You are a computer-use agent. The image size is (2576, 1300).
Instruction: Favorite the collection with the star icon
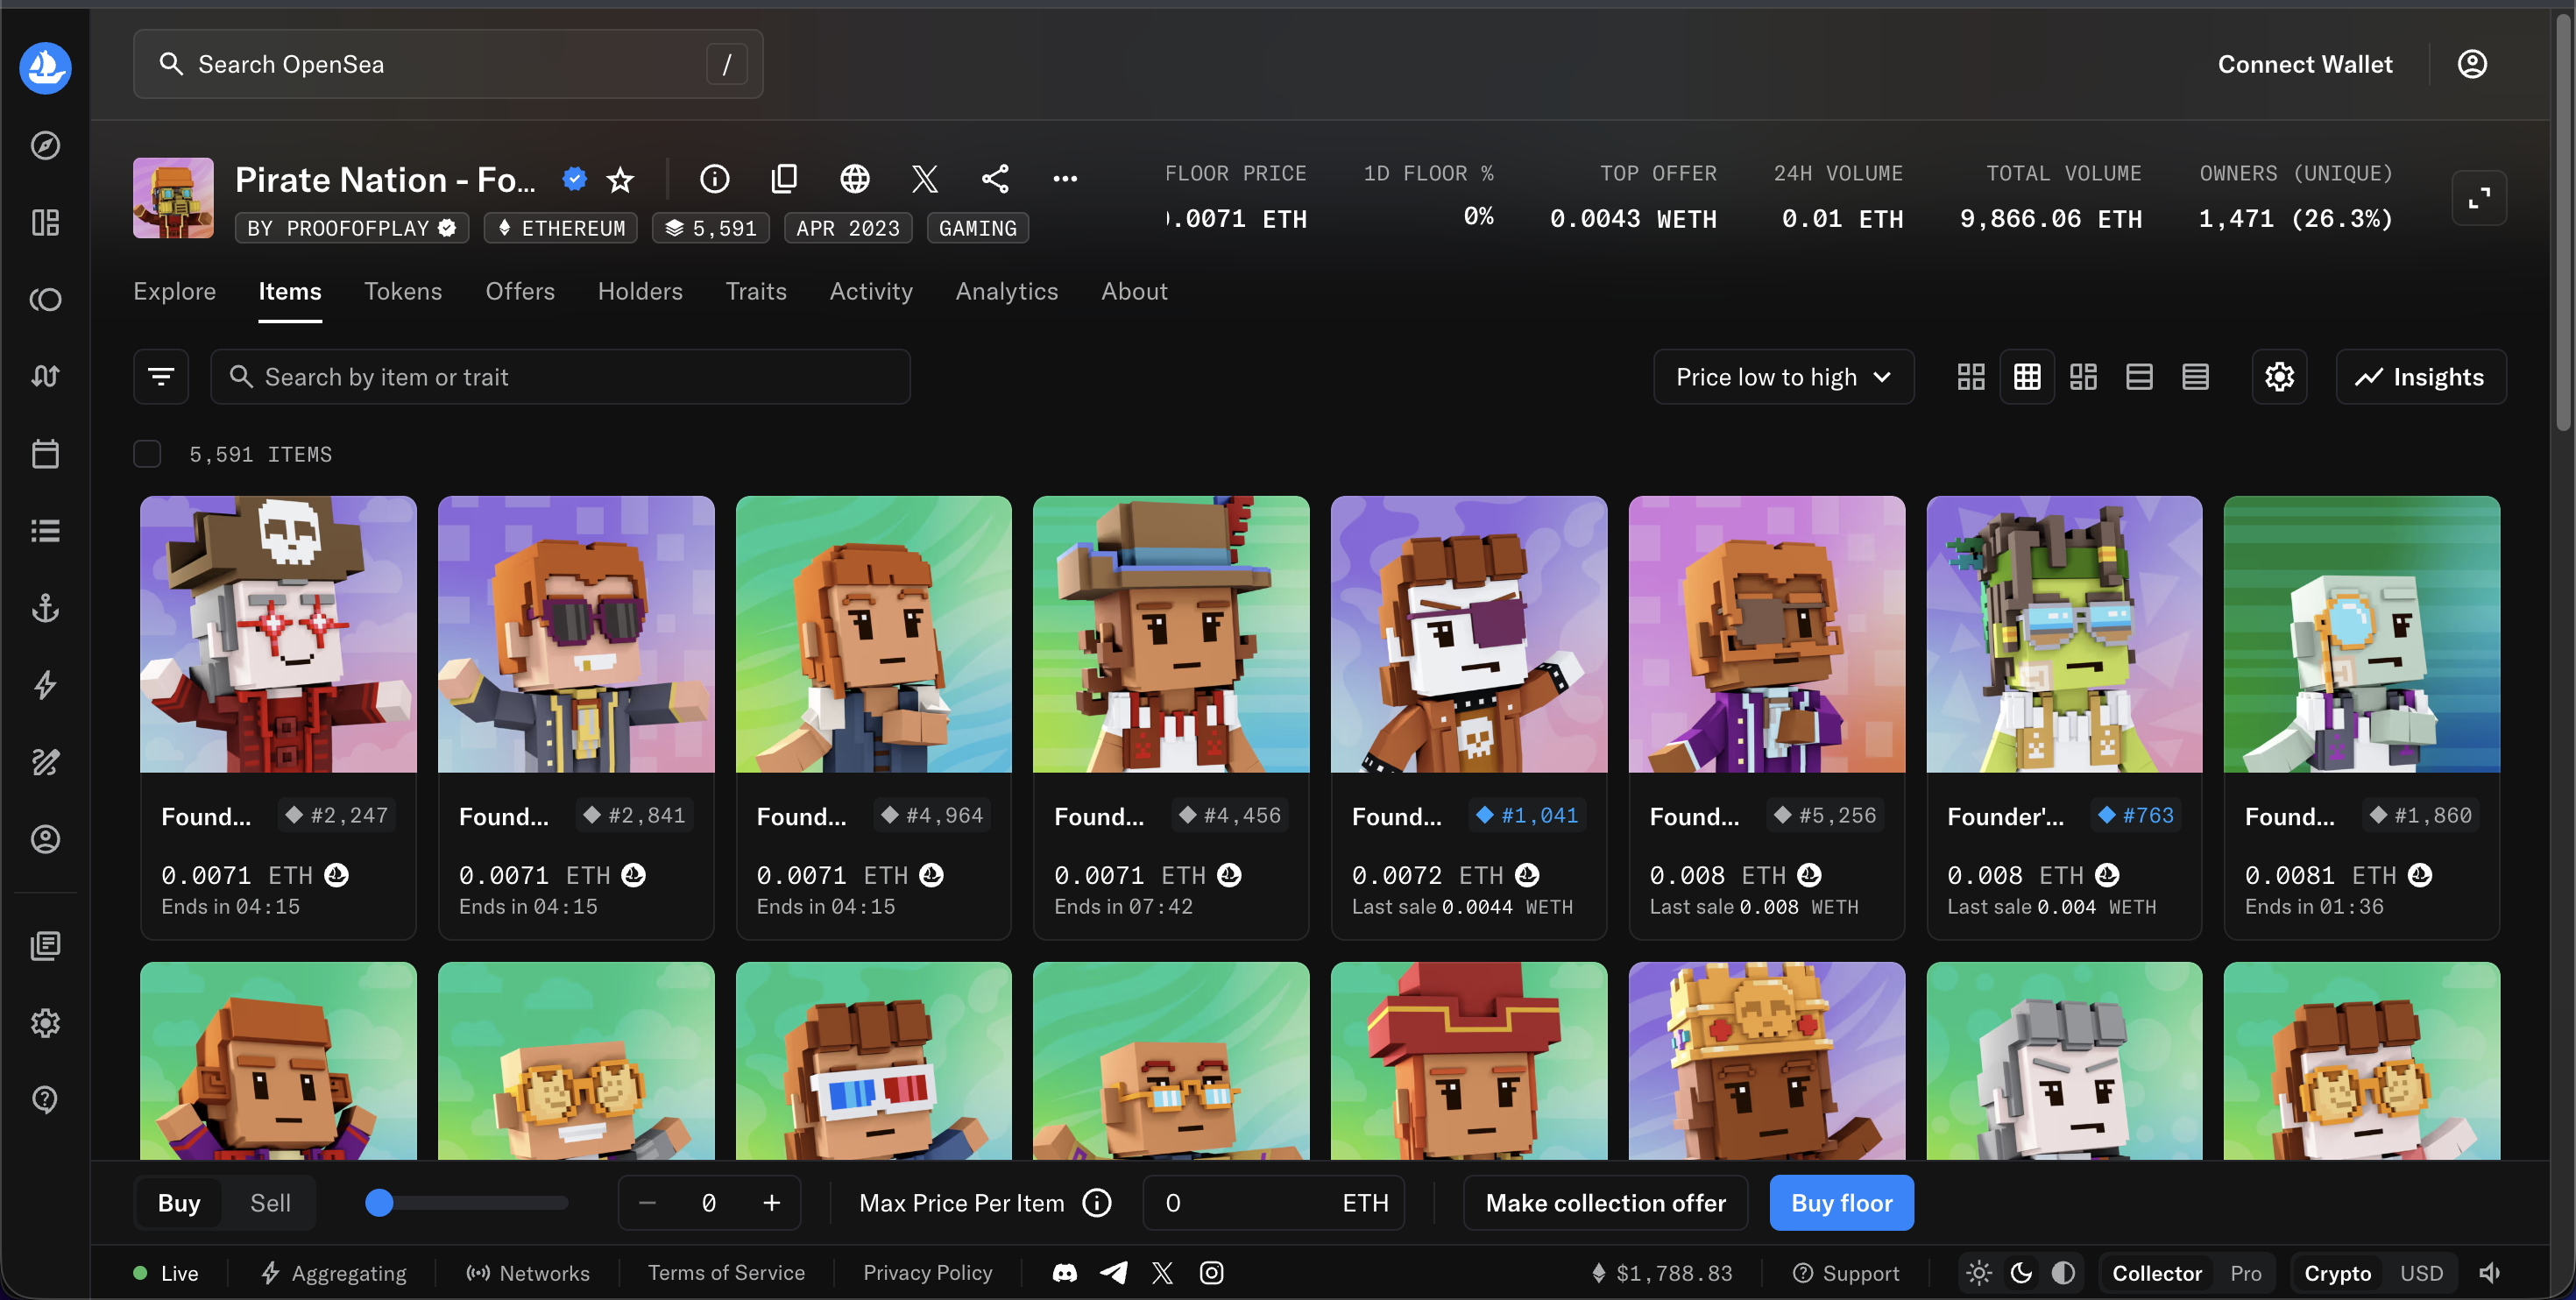pyautogui.click(x=620, y=179)
